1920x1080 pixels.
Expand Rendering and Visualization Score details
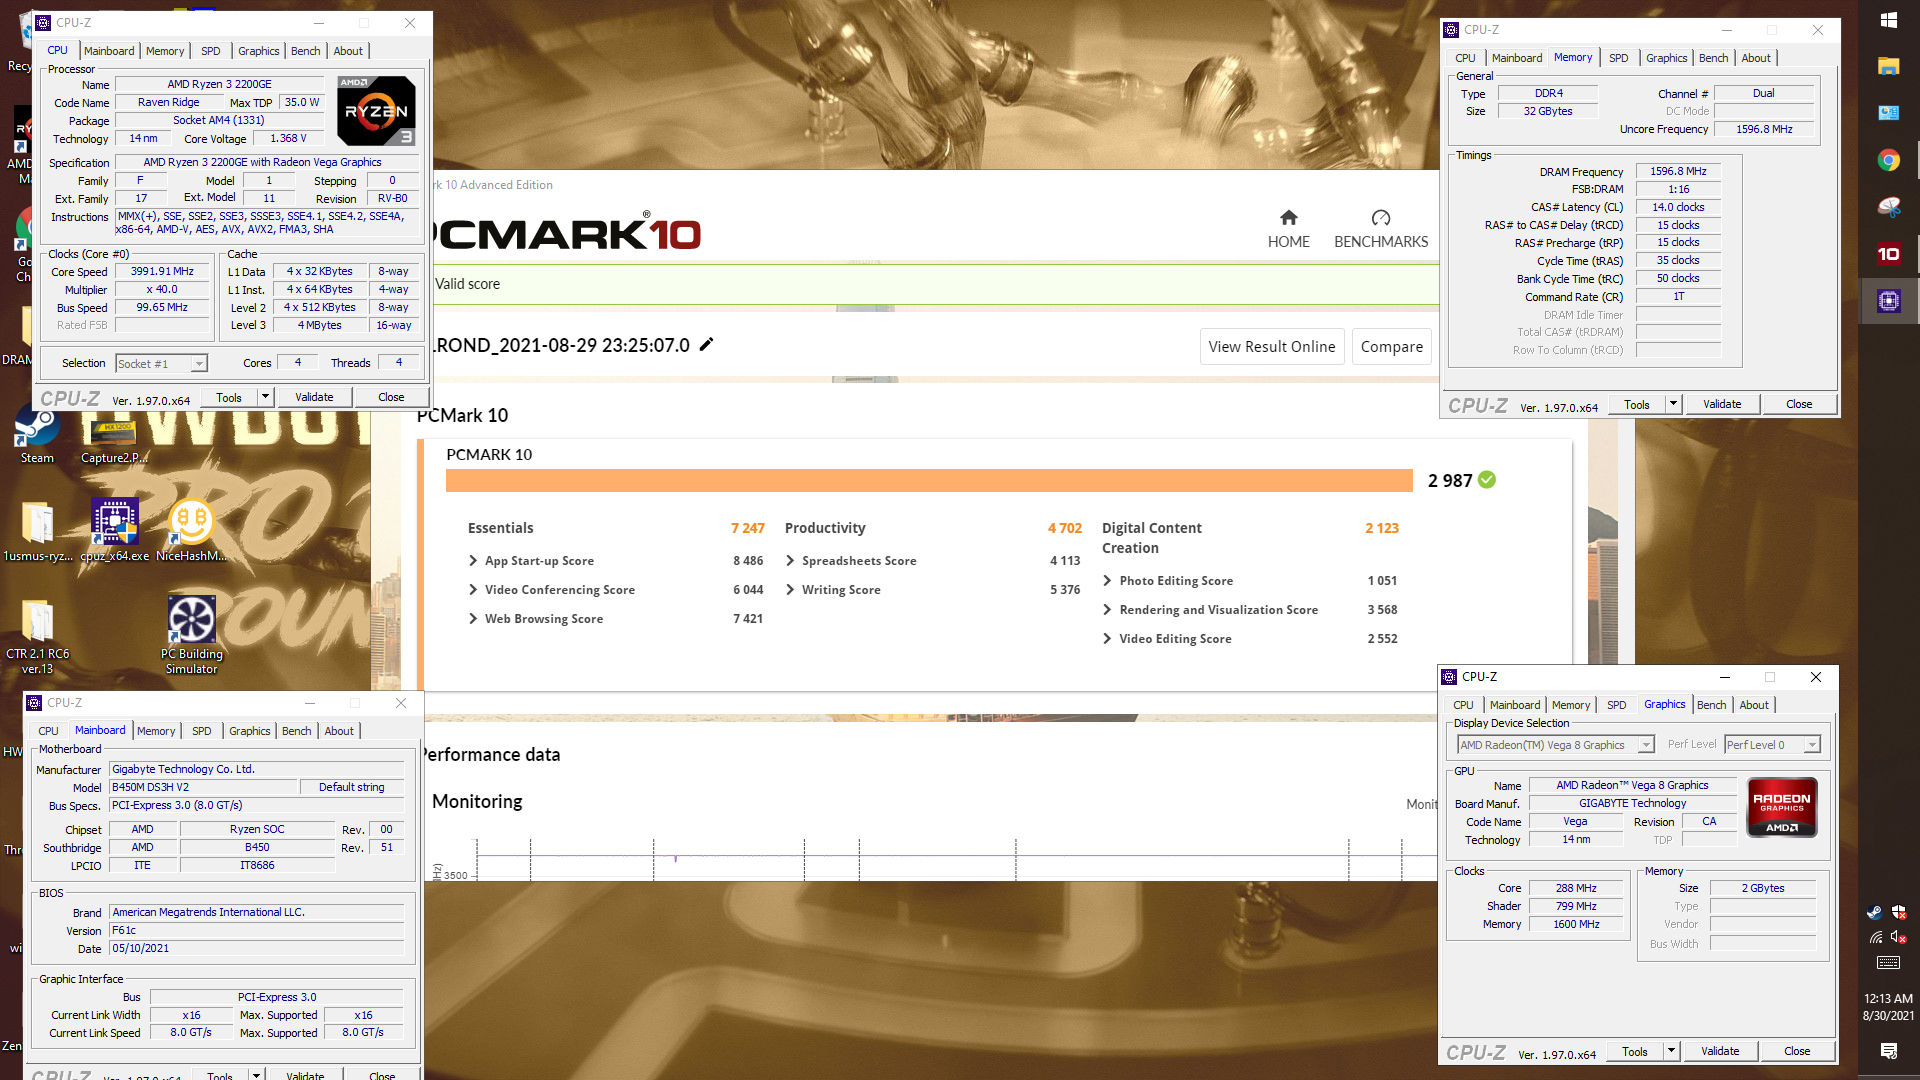(x=1107, y=610)
